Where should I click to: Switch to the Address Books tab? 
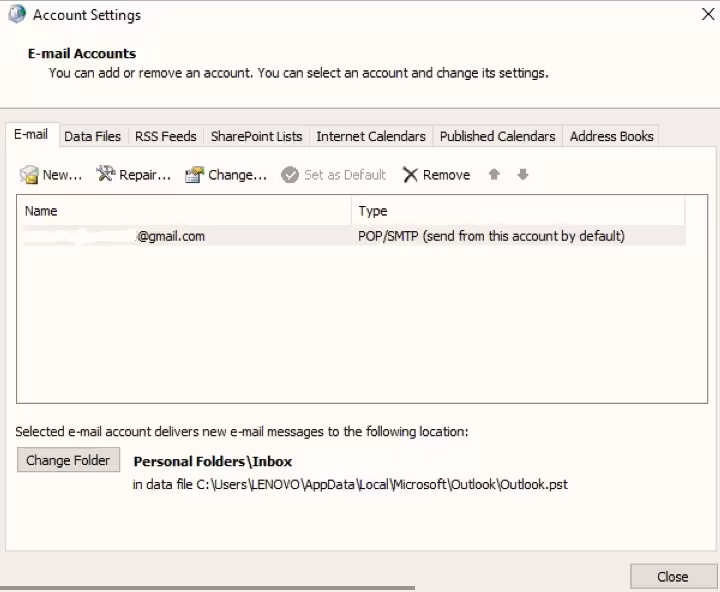point(611,136)
